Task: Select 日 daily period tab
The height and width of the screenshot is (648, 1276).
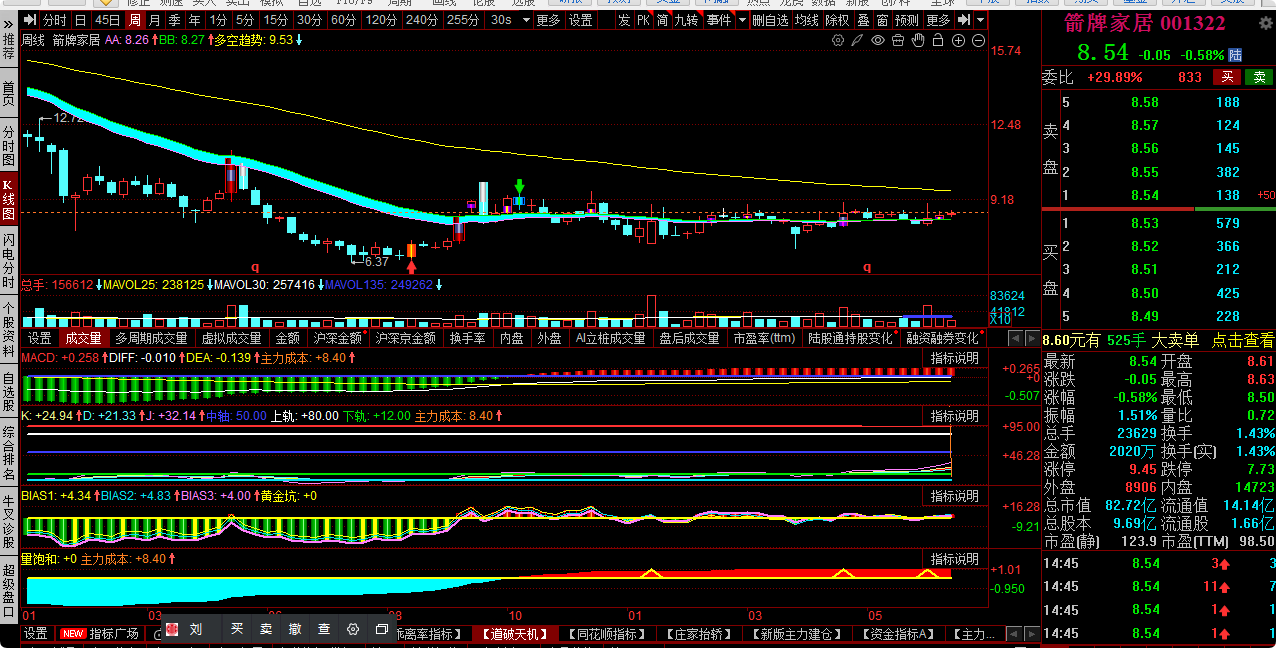Action: (x=80, y=20)
